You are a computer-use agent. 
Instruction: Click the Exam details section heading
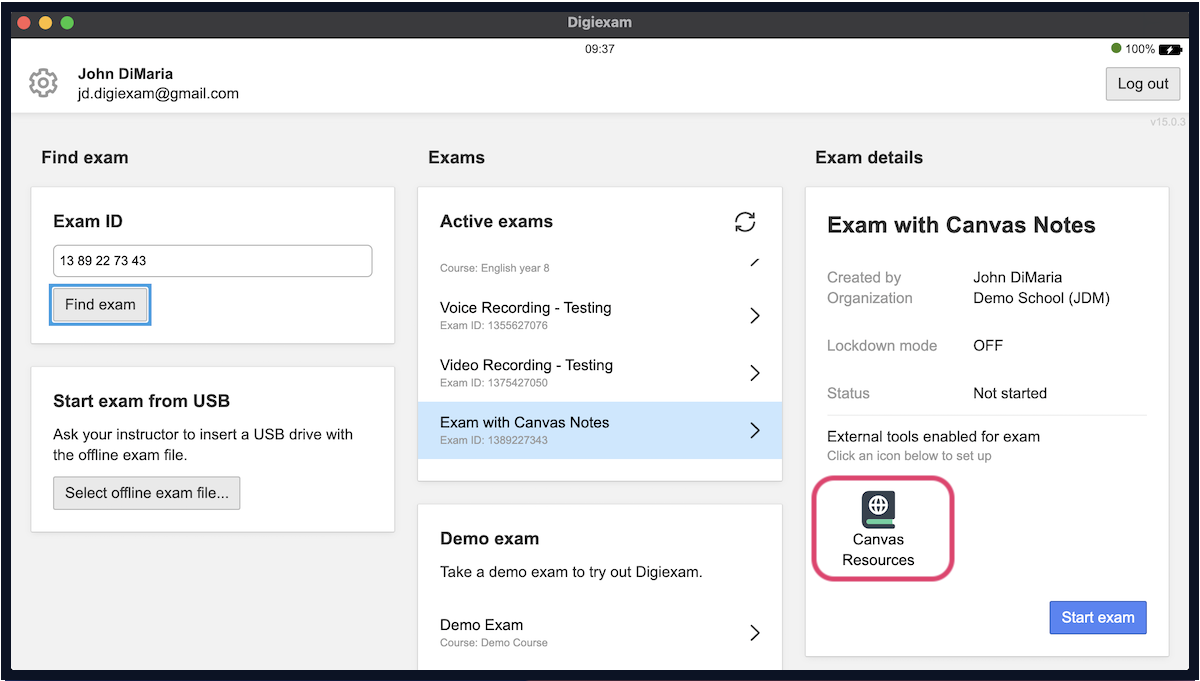point(869,158)
